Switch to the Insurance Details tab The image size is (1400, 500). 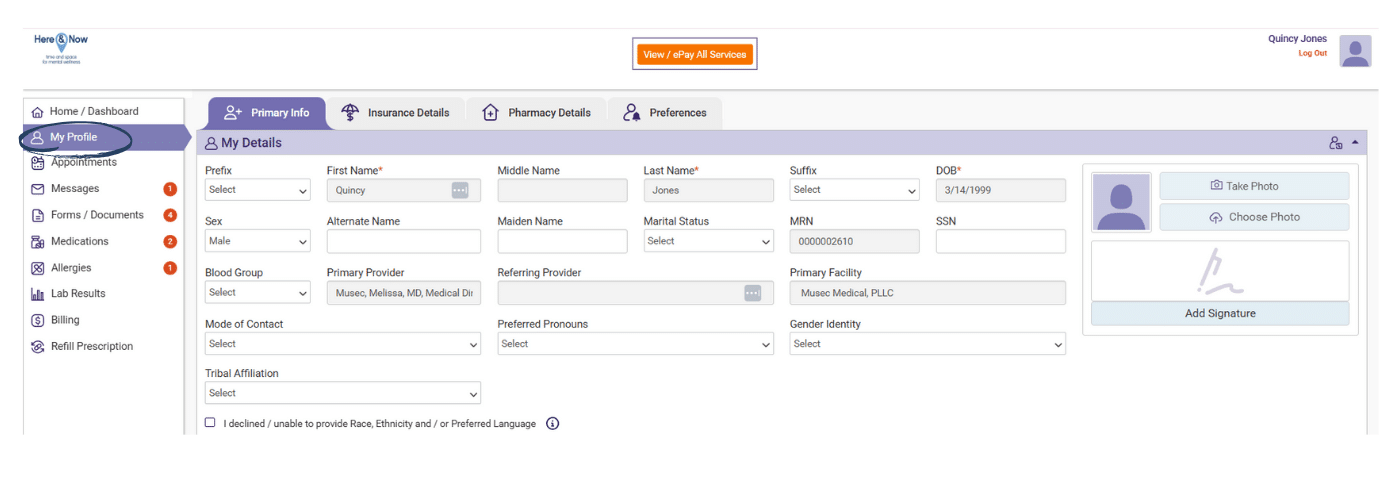click(395, 113)
